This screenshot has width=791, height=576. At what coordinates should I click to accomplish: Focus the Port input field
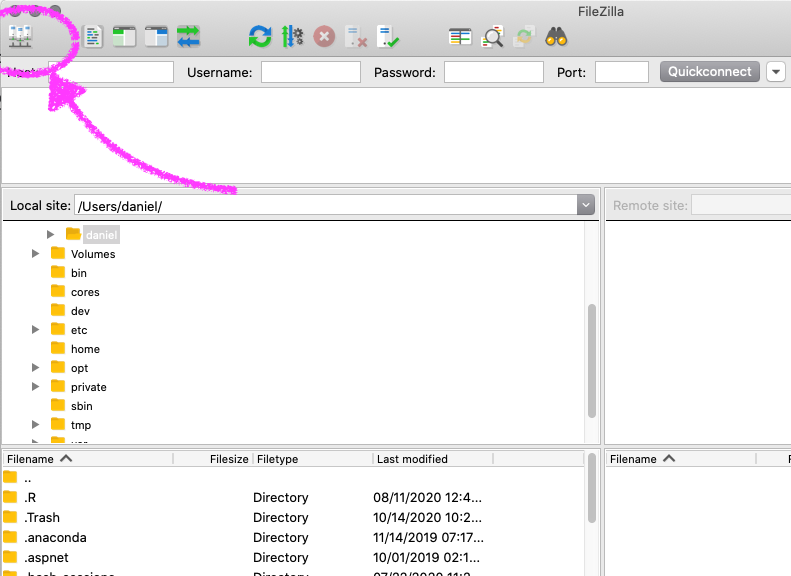(622, 72)
